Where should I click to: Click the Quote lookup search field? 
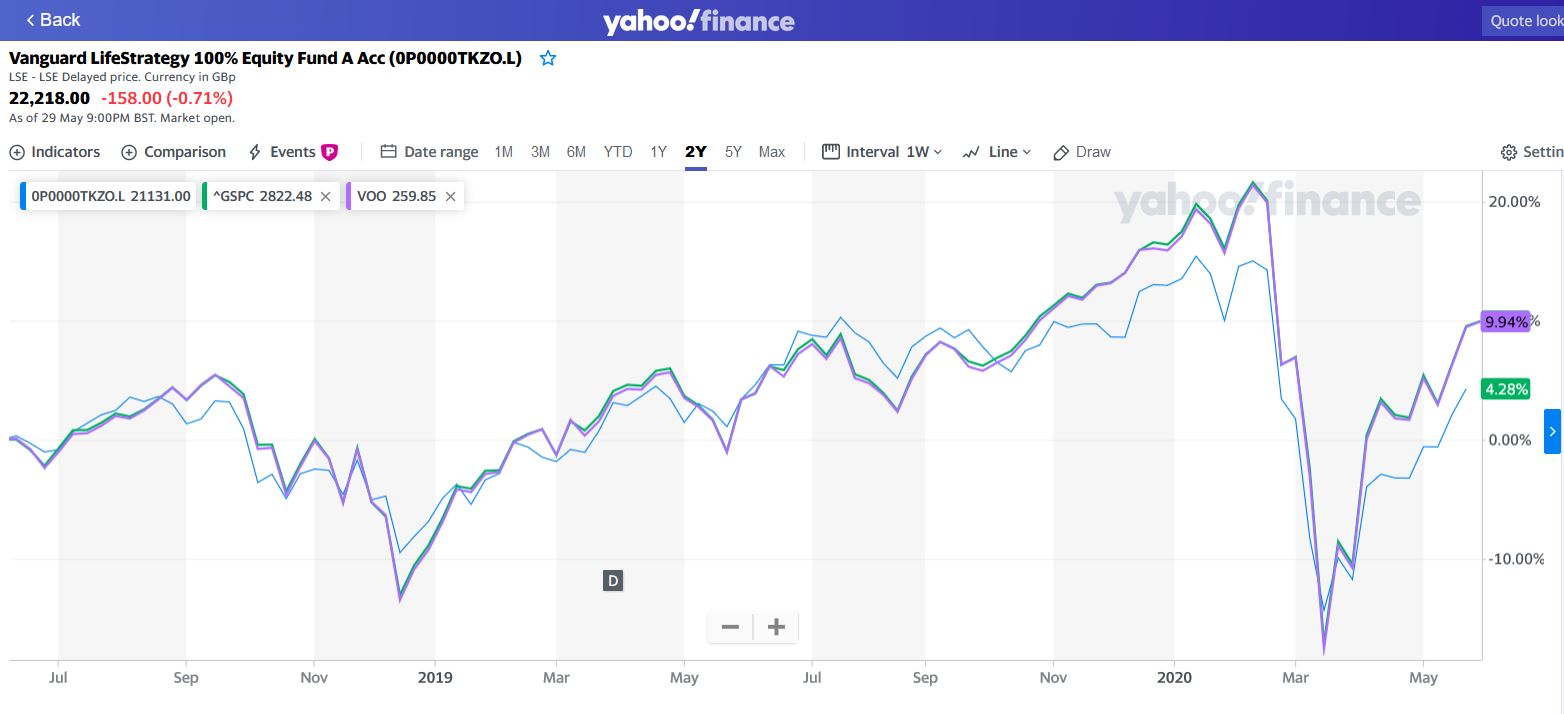point(1523,20)
